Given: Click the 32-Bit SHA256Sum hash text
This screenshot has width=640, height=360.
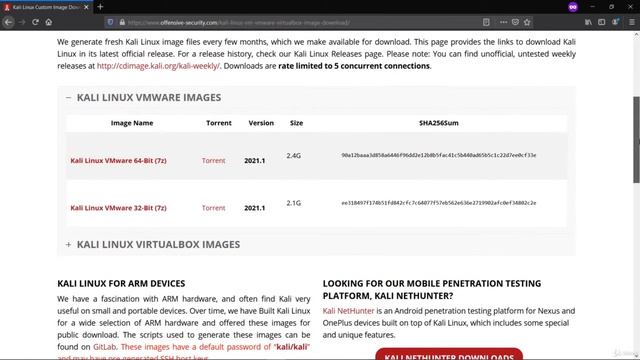Looking at the screenshot, I should tap(439, 202).
